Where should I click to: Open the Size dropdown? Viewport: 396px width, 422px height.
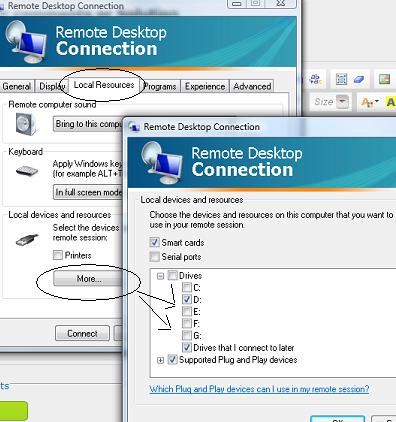coord(342,102)
